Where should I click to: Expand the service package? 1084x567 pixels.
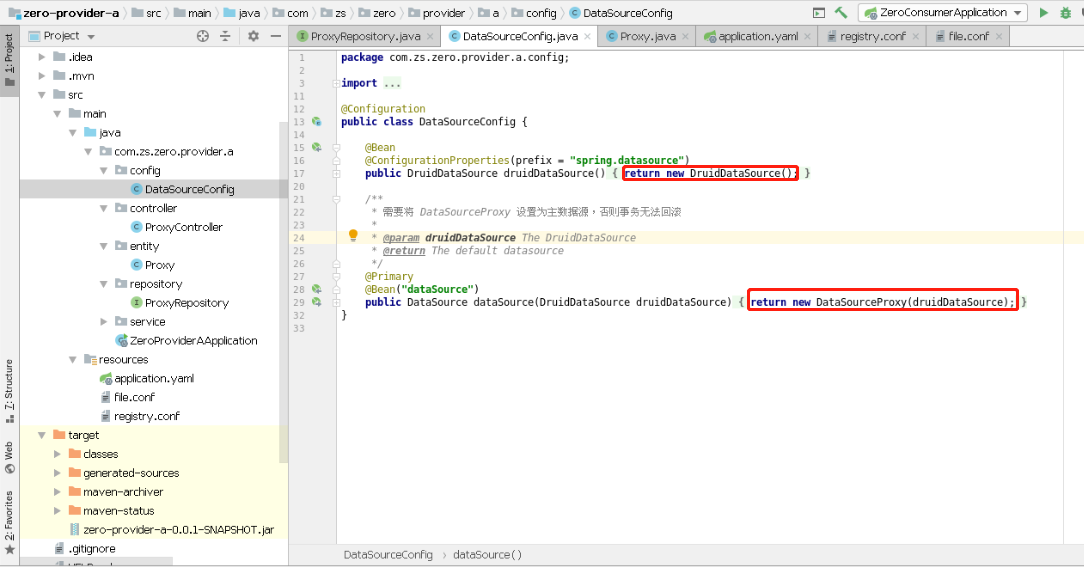coord(104,322)
